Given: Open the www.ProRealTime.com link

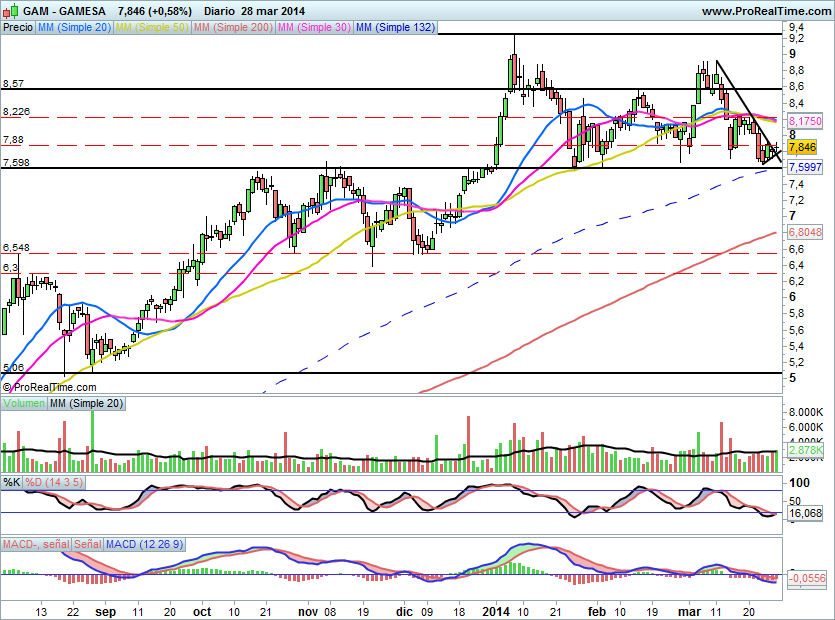Looking at the screenshot, I should click(766, 11).
